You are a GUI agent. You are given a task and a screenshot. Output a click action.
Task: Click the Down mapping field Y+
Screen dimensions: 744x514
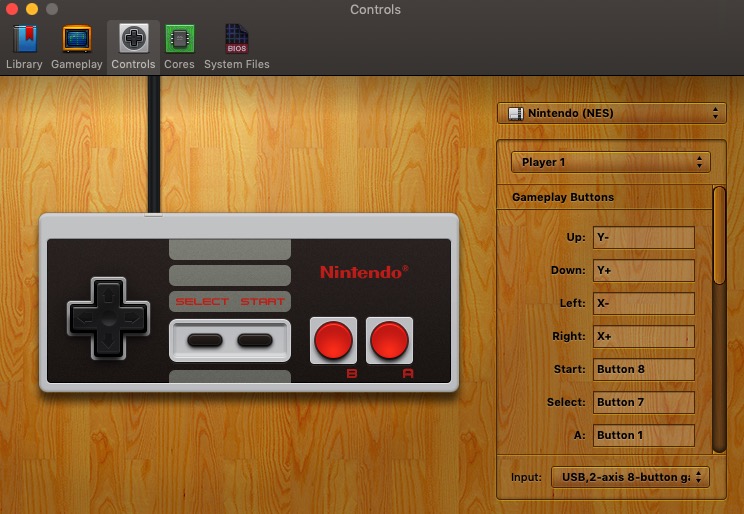coord(643,270)
